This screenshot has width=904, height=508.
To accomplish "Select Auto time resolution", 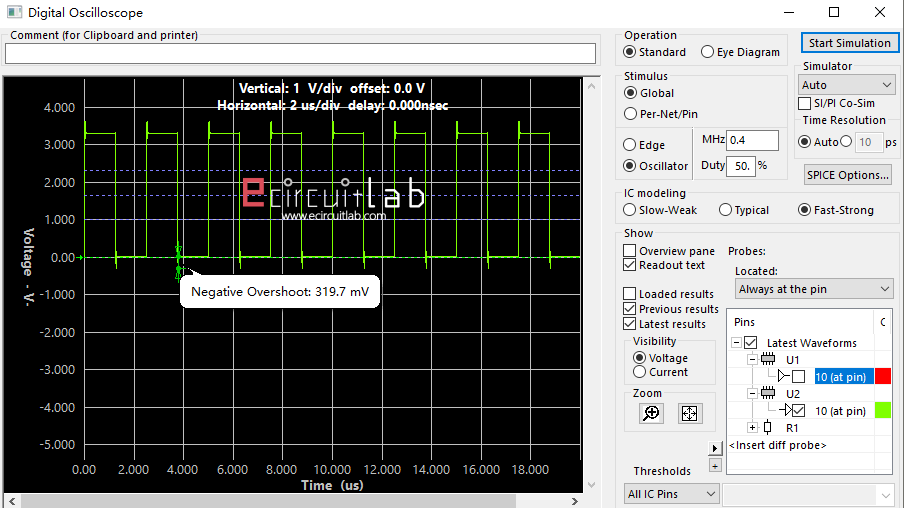I will tap(804, 142).
